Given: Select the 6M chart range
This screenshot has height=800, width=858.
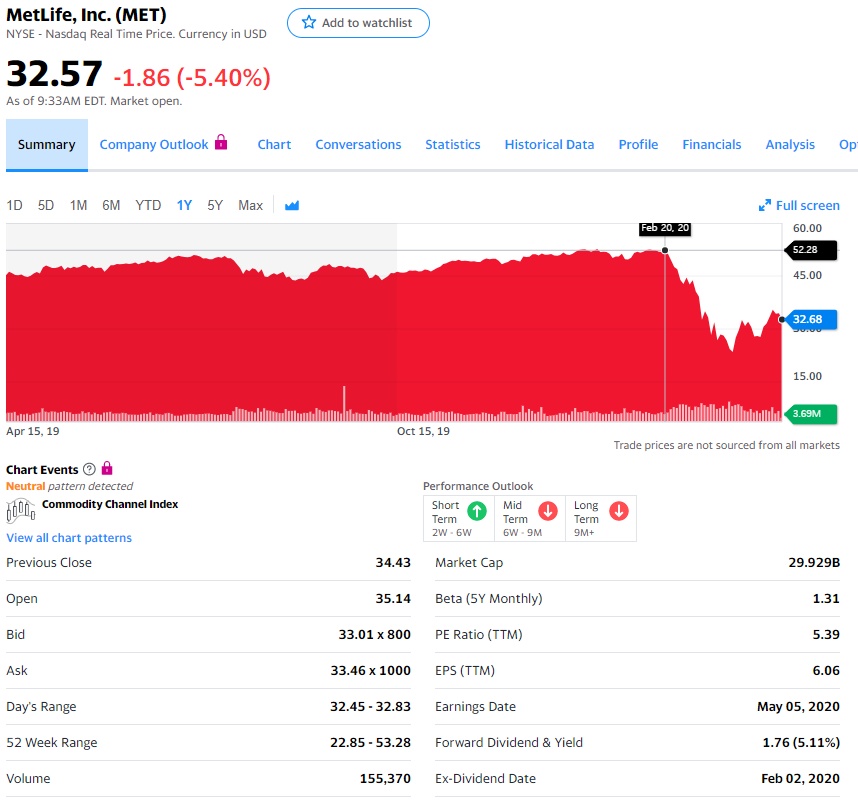Looking at the screenshot, I should pyautogui.click(x=111, y=205).
